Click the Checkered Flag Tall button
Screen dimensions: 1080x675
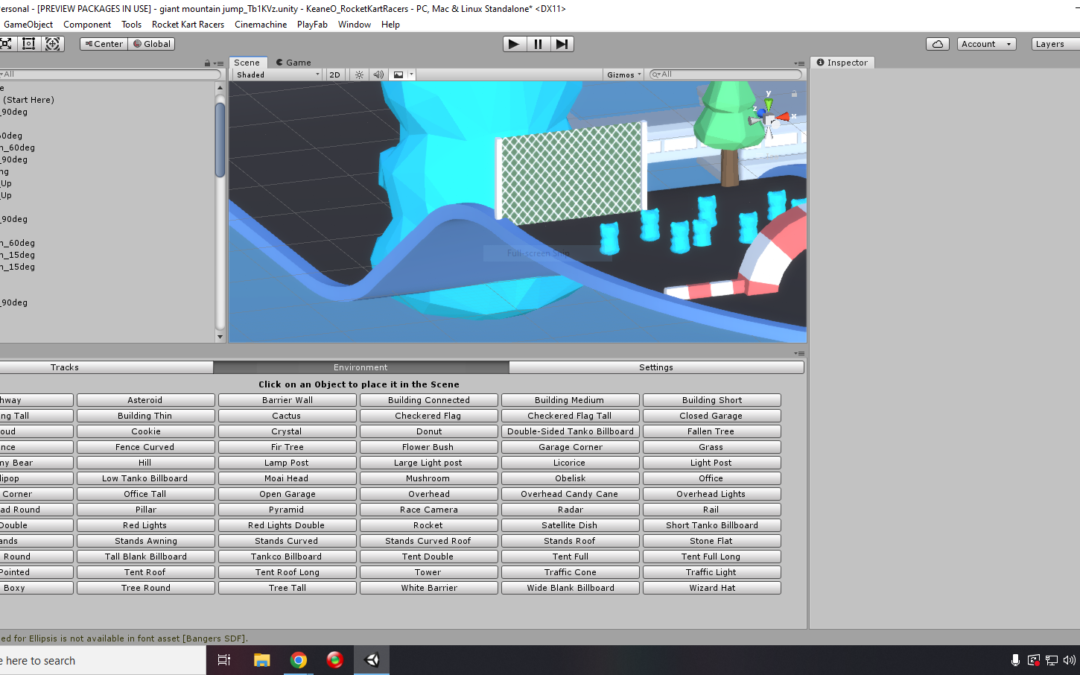pyautogui.click(x=570, y=416)
